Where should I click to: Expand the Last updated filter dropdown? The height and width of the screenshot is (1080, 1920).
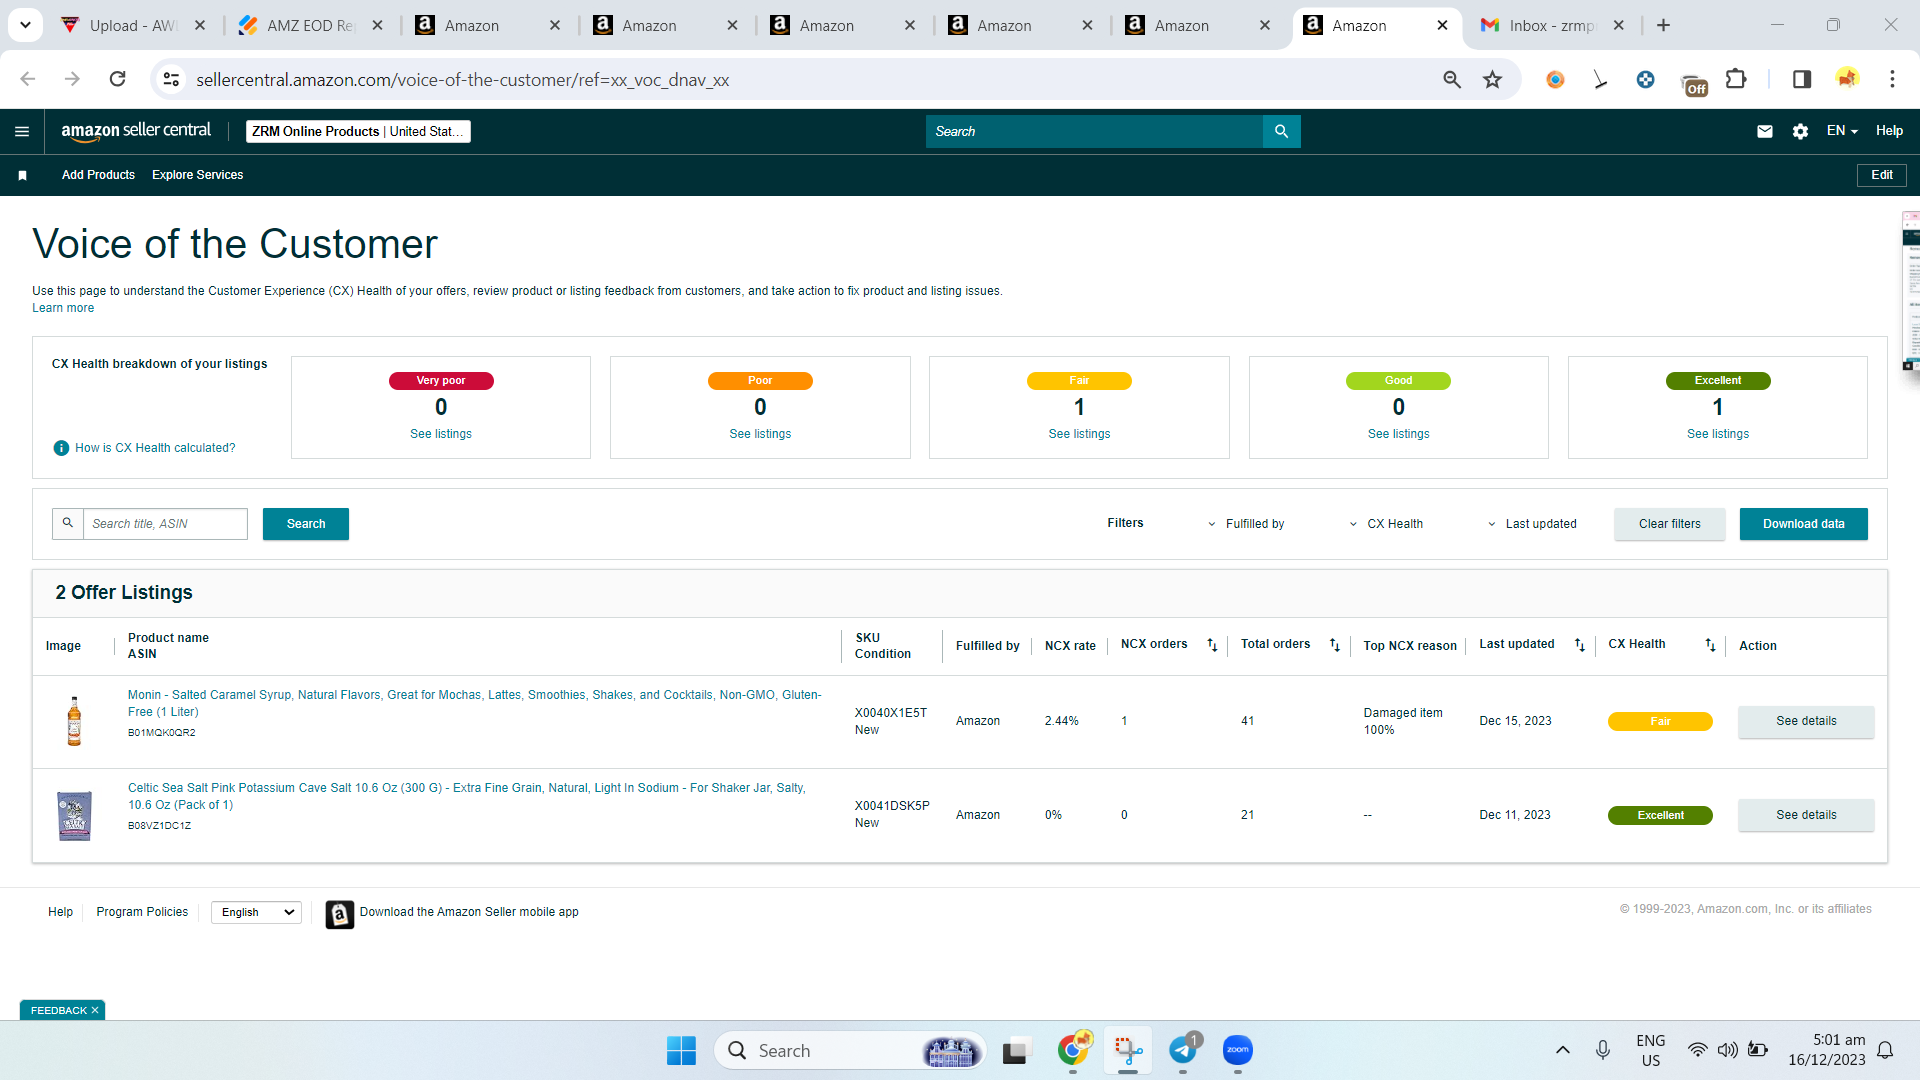point(1532,524)
